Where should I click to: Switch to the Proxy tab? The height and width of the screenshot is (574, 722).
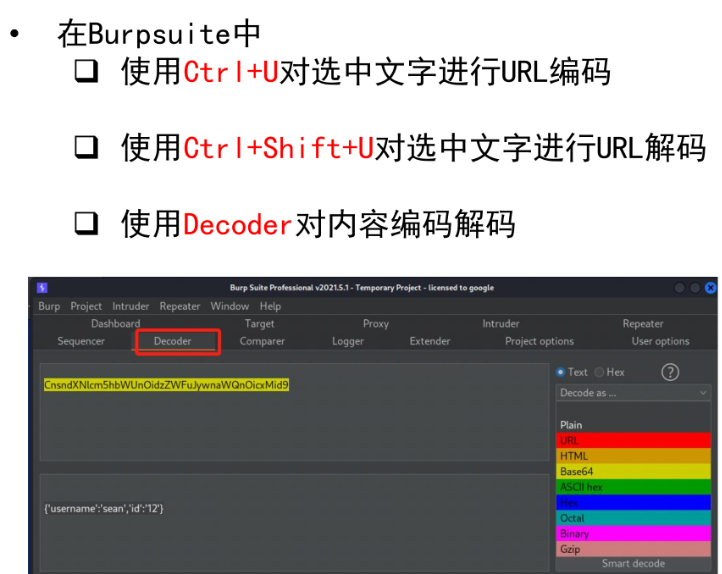(376, 324)
